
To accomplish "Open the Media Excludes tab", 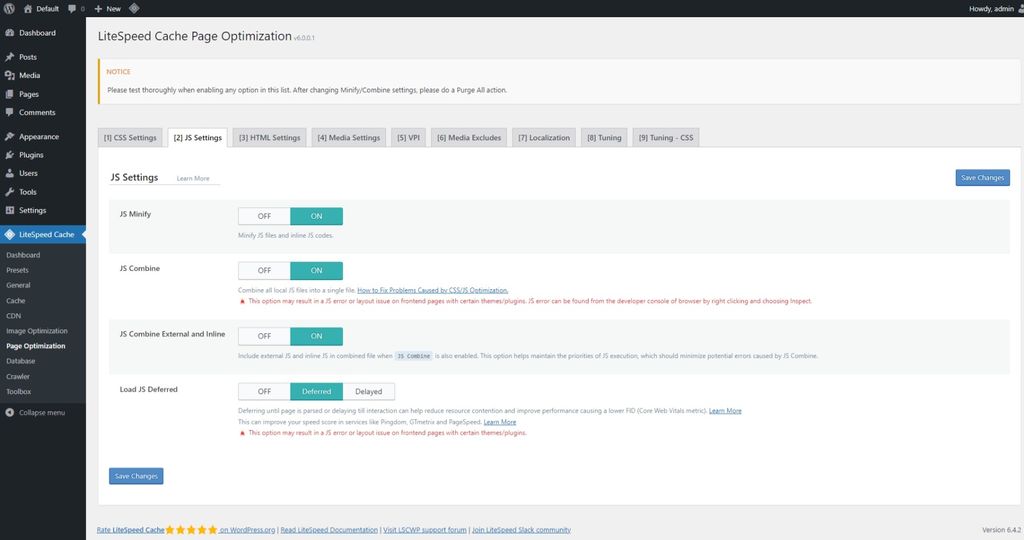I will coord(469,138).
